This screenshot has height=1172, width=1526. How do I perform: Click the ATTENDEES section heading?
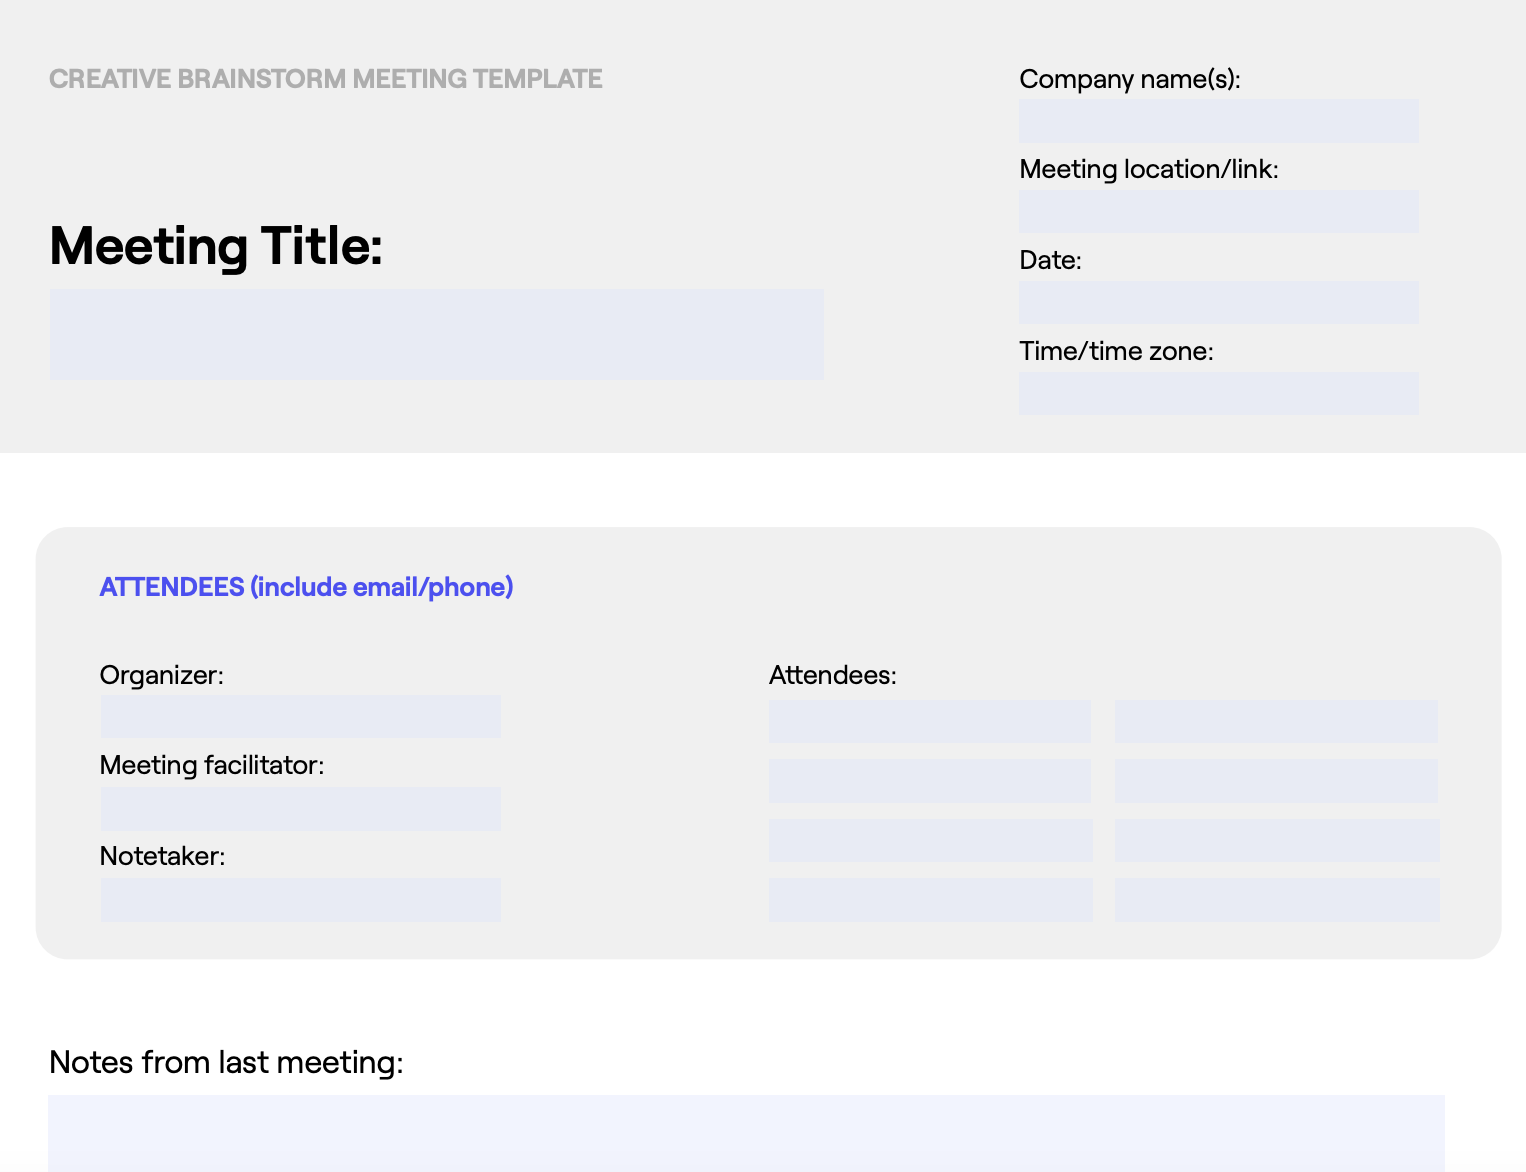(x=306, y=587)
